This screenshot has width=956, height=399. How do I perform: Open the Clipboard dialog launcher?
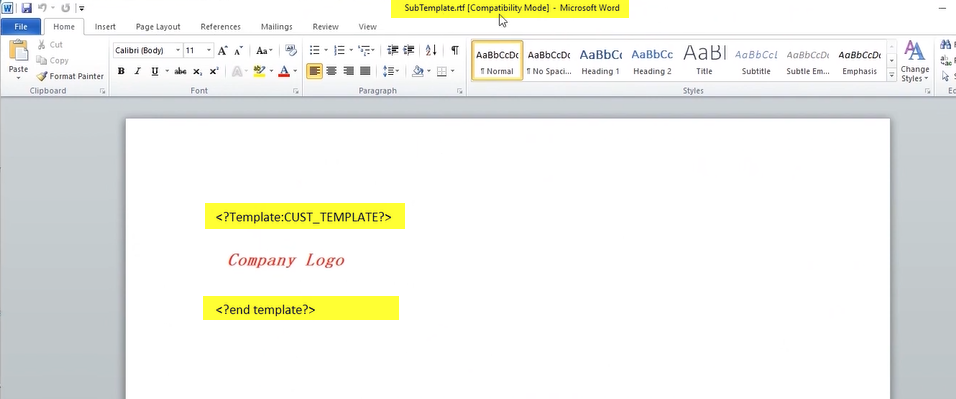[x=102, y=91]
